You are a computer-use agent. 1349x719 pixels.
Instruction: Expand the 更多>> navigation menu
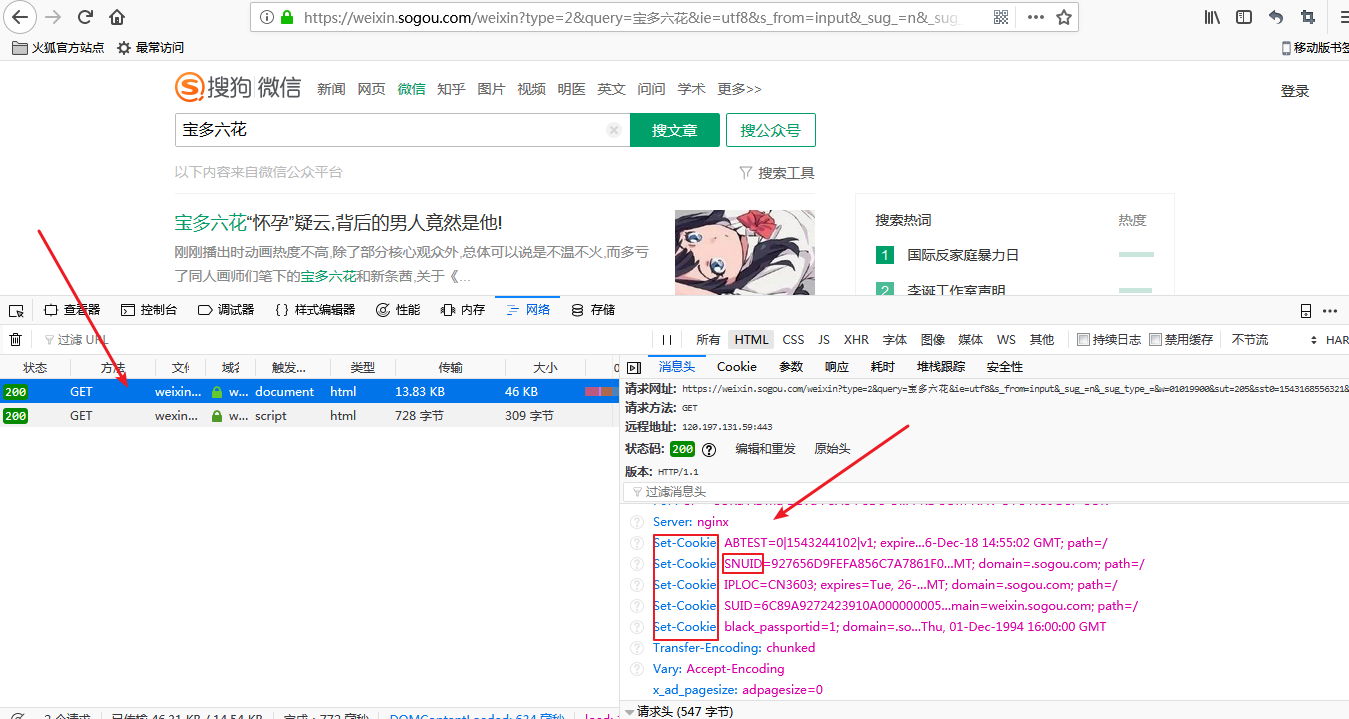pos(739,89)
